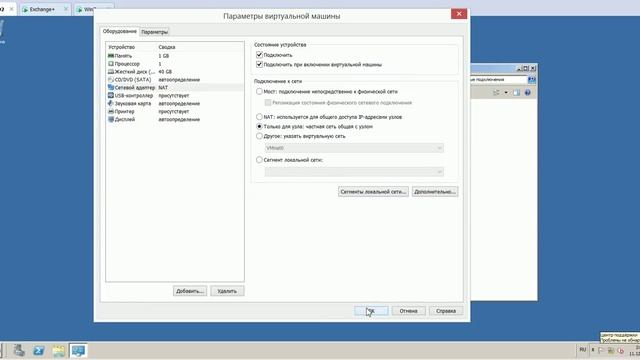The height and width of the screenshot is (360, 640).
Task: Click the view options icon in background window
Action: (496, 93)
